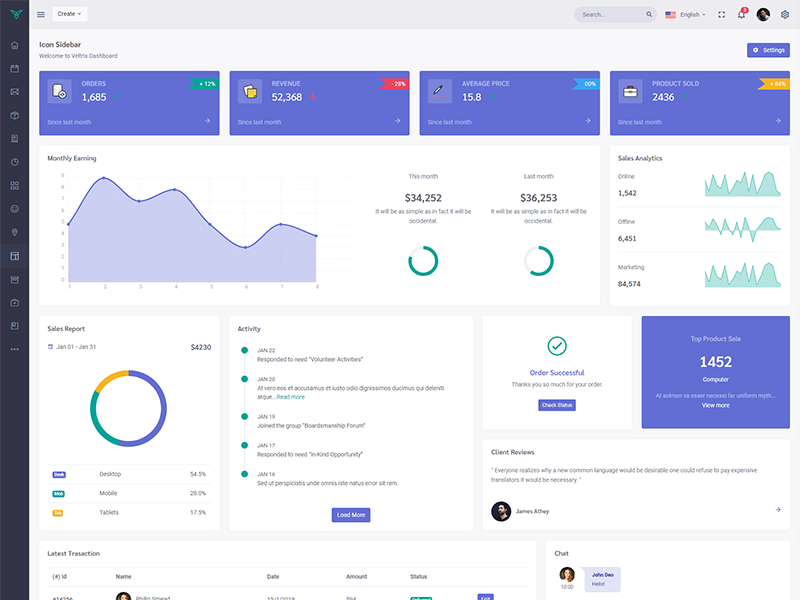
Task: Open the calendar icon in the sidebar
Action: pyautogui.click(x=14, y=69)
